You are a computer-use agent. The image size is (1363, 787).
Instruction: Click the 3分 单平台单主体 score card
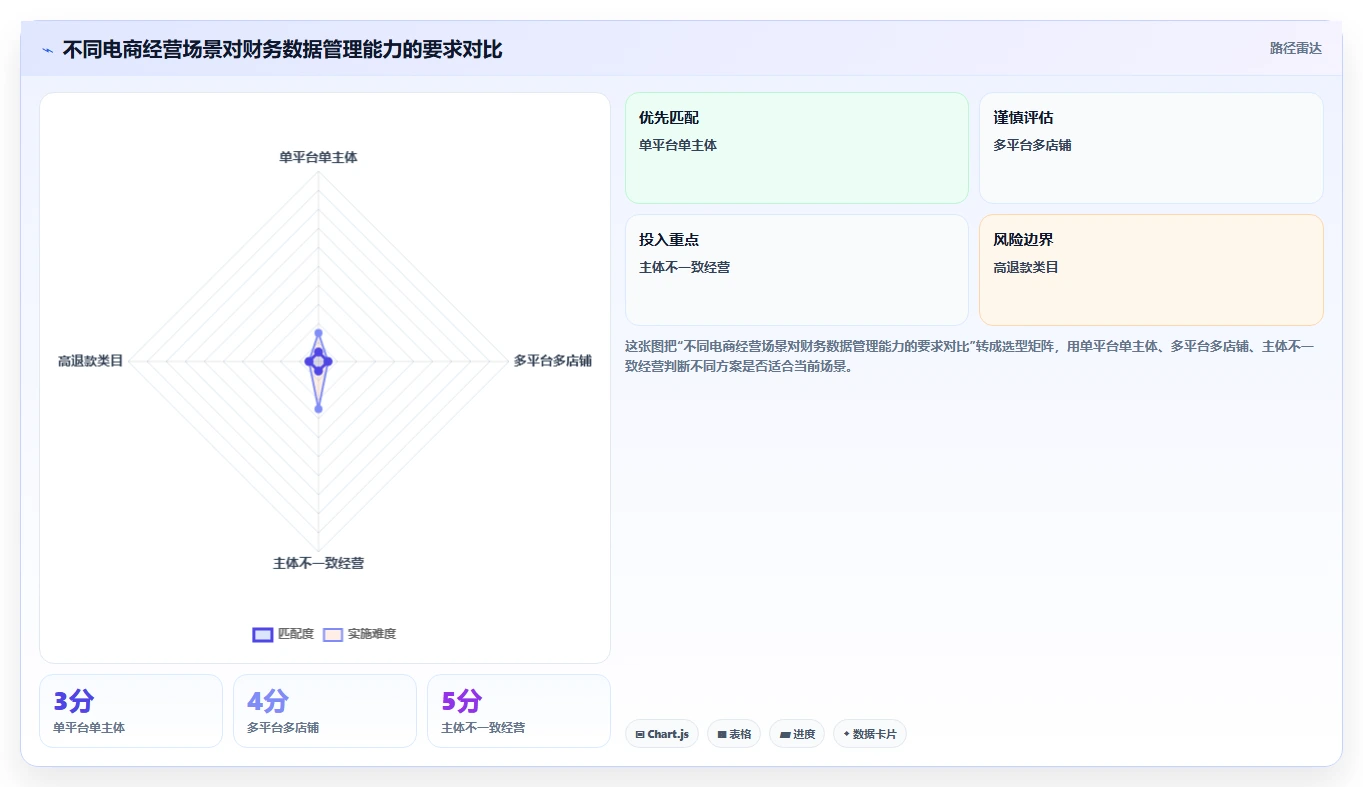(x=131, y=711)
